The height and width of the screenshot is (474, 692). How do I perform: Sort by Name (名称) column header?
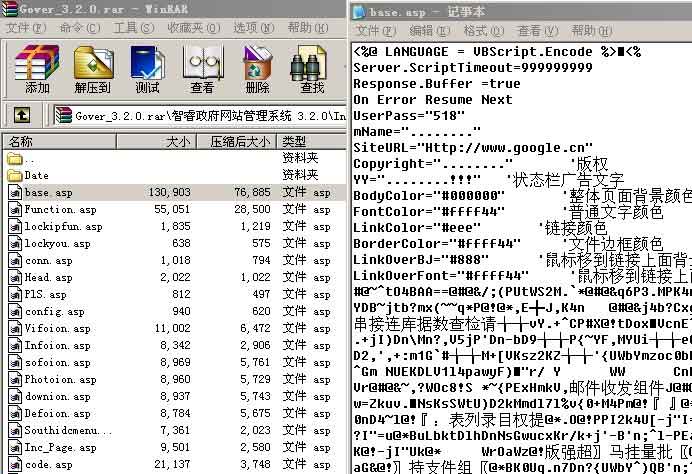tap(60, 142)
